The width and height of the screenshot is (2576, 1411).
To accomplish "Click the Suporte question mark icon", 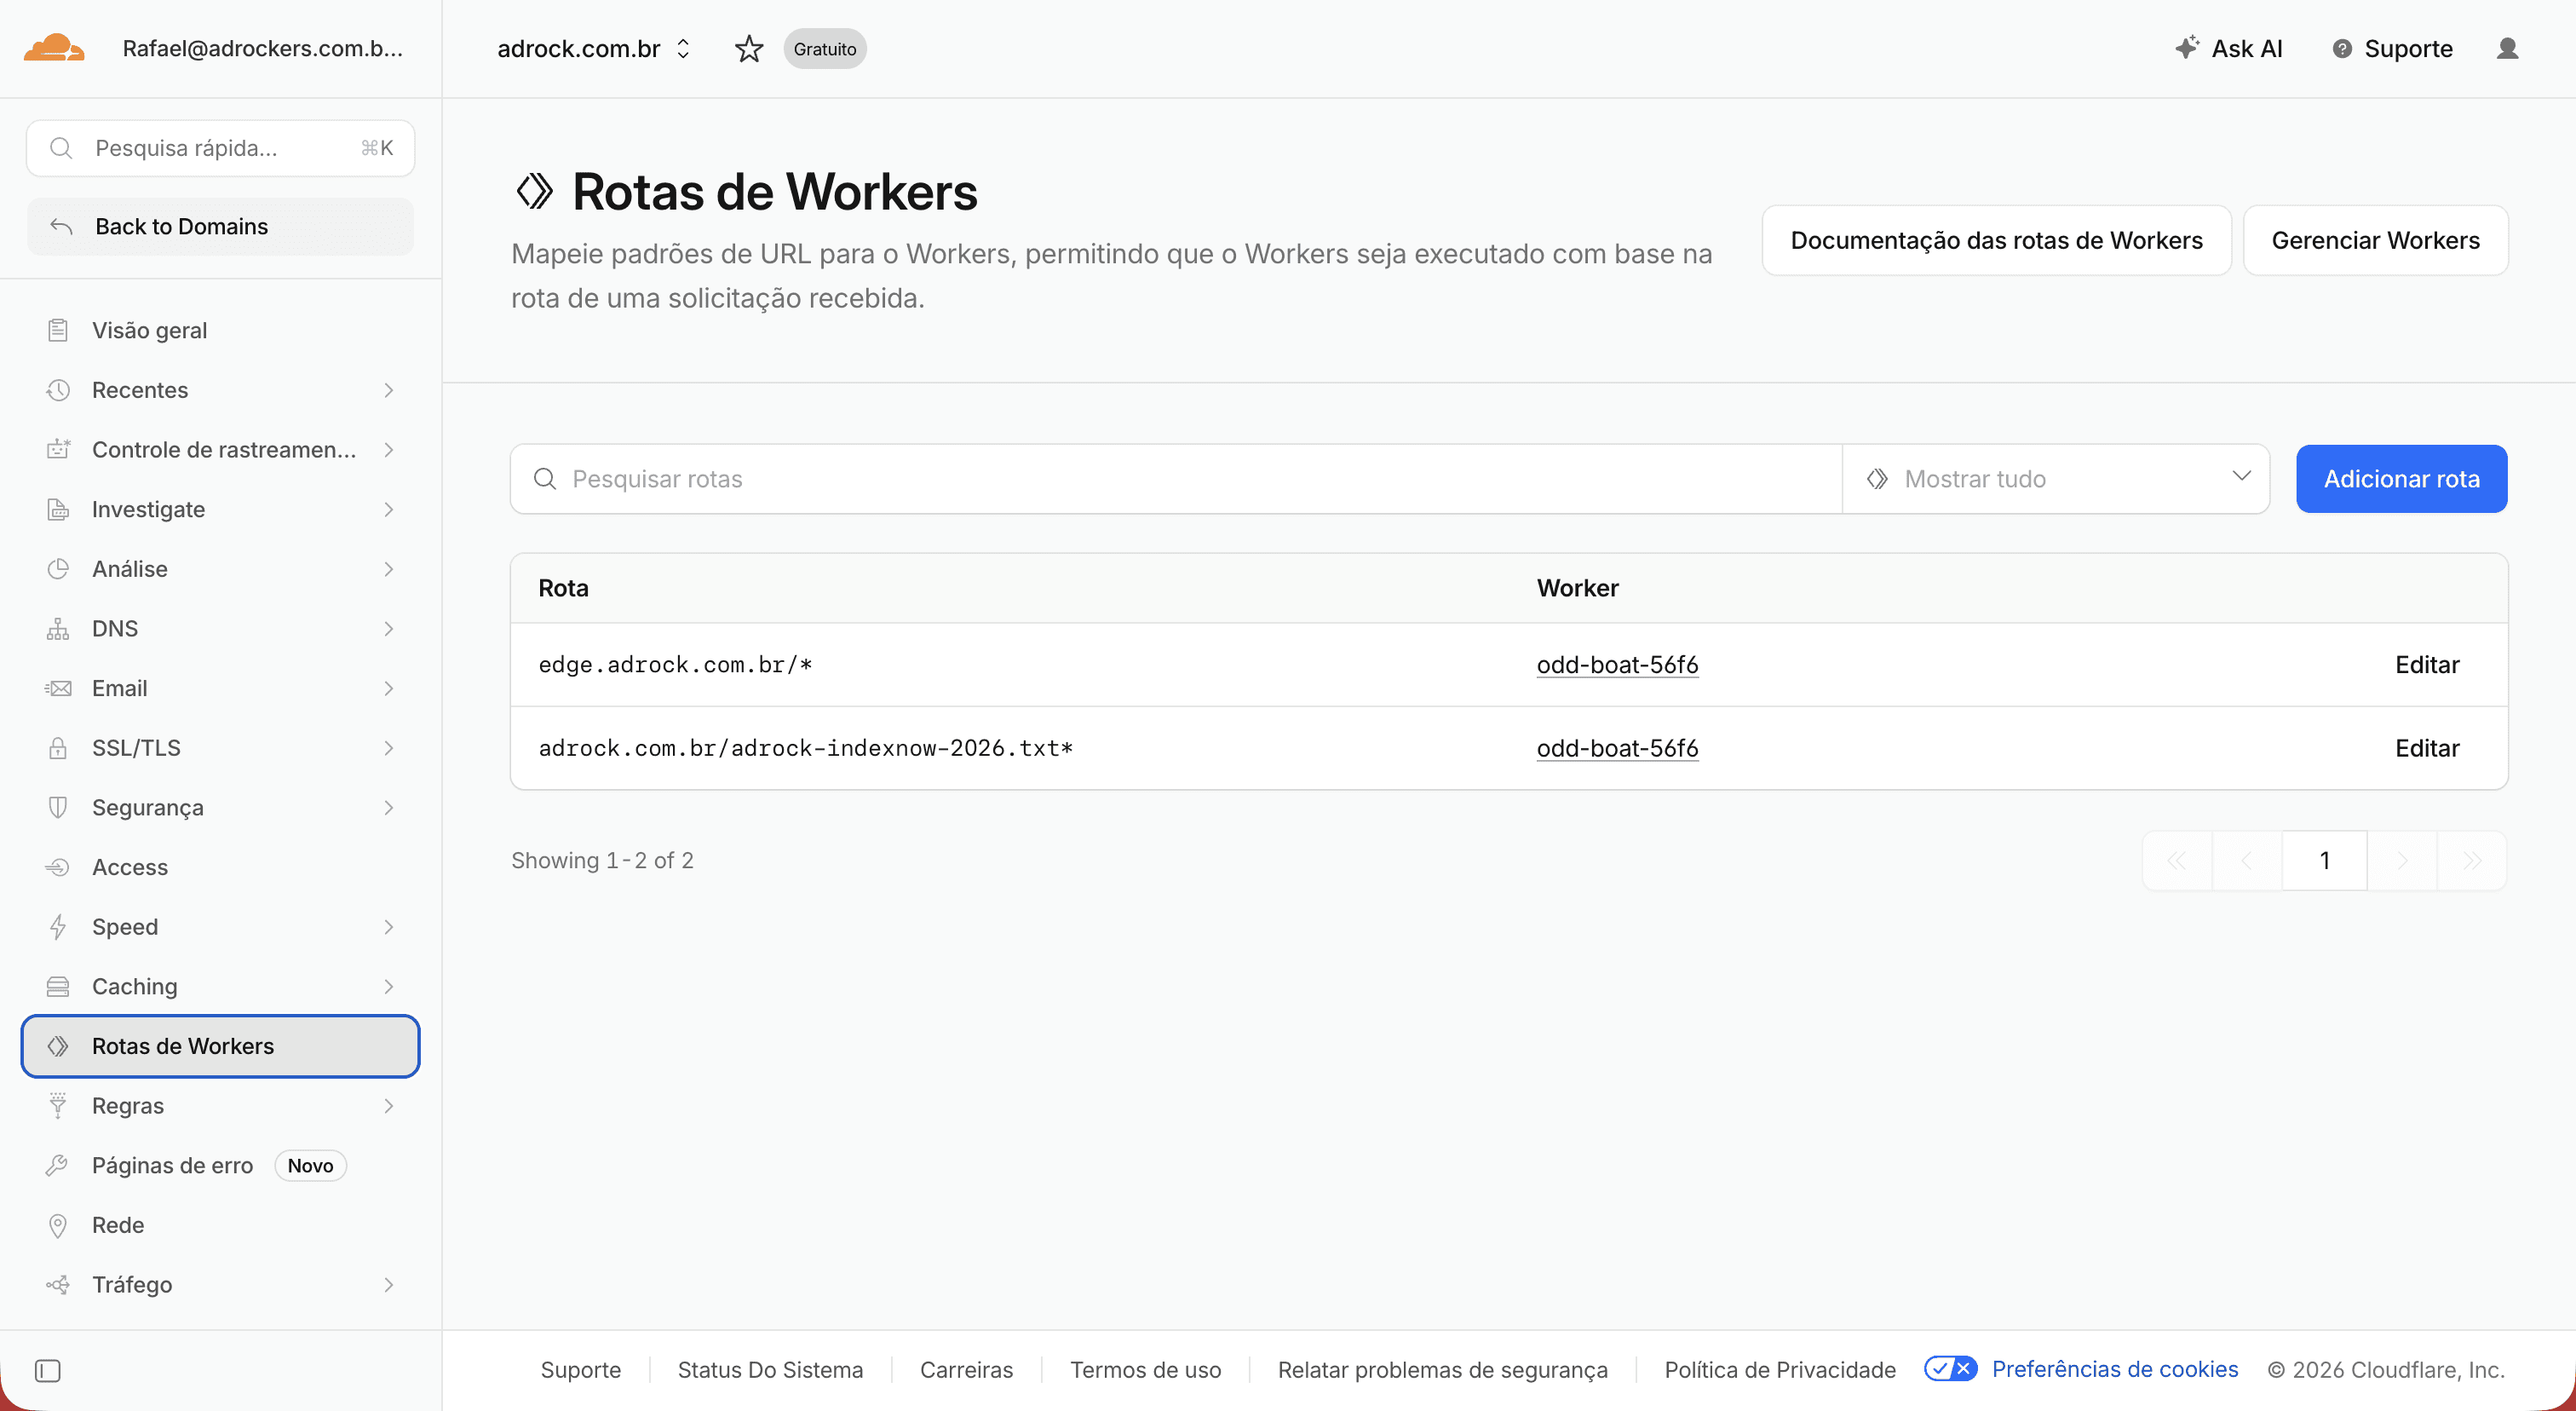I will click(x=2342, y=48).
